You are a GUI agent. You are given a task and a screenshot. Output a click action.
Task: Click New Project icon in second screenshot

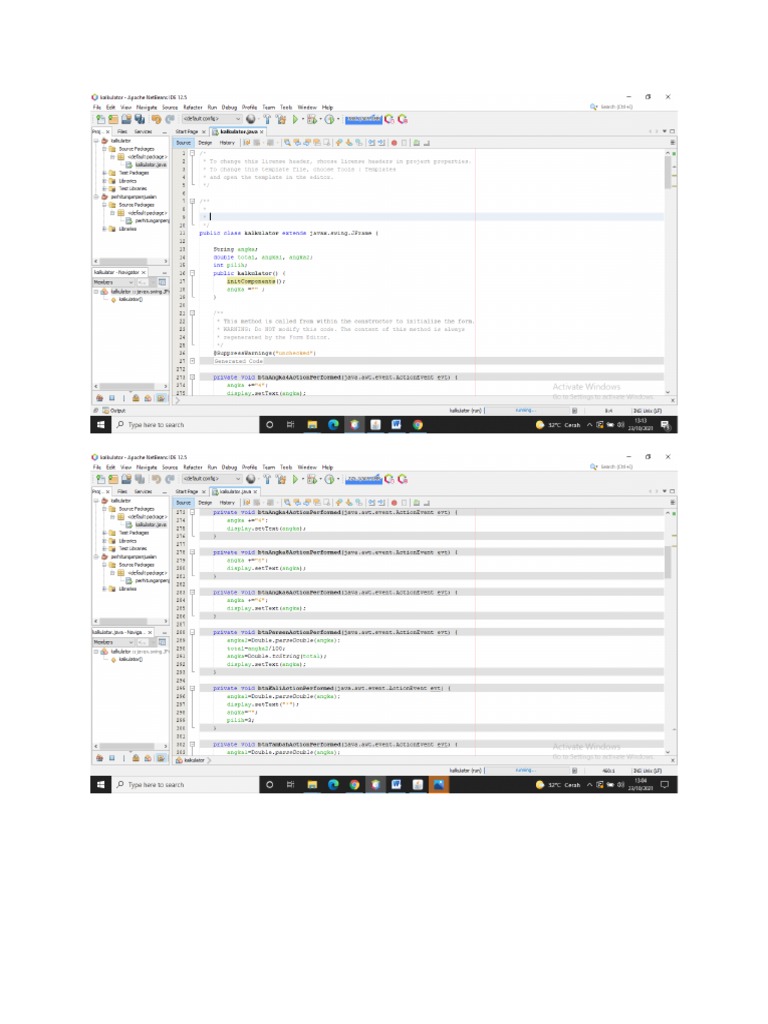[x=114, y=479]
